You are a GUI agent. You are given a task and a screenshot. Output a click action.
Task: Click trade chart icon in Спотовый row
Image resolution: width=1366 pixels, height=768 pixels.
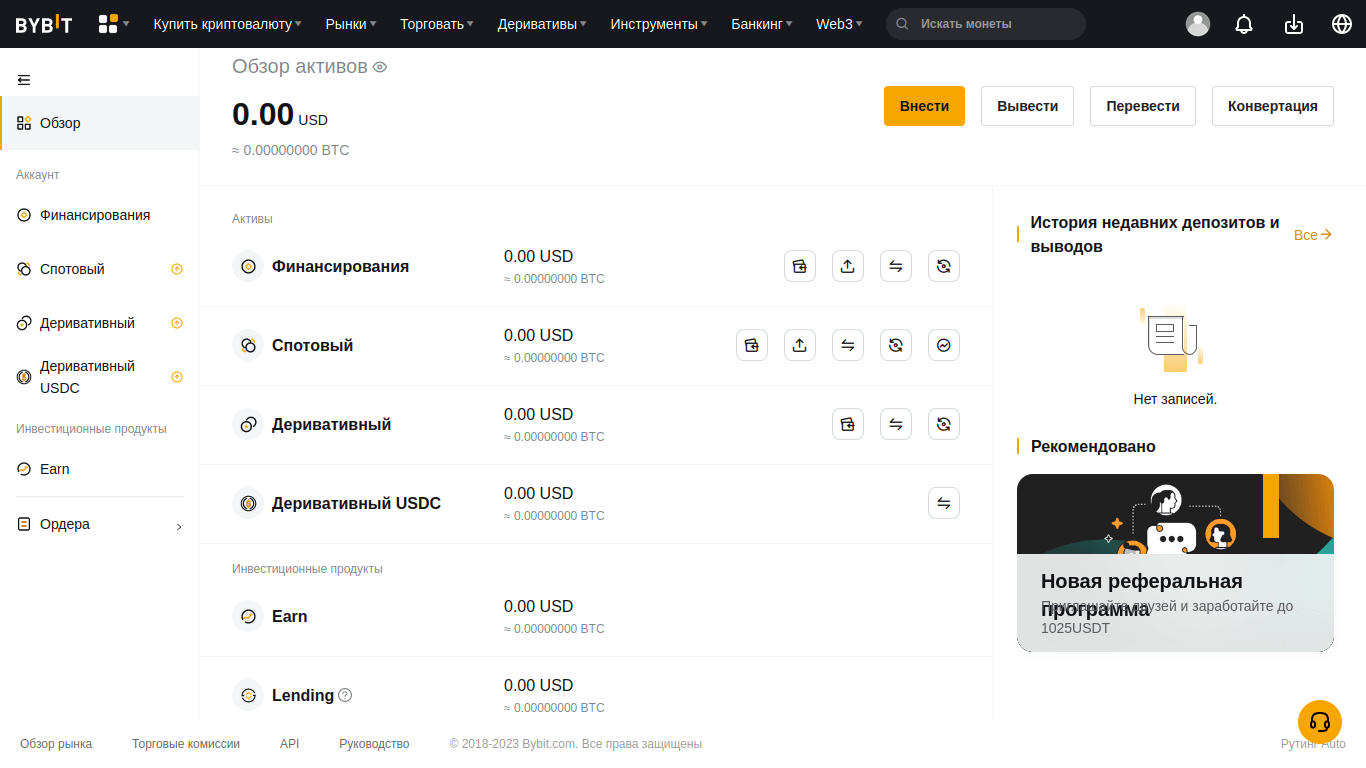943,345
